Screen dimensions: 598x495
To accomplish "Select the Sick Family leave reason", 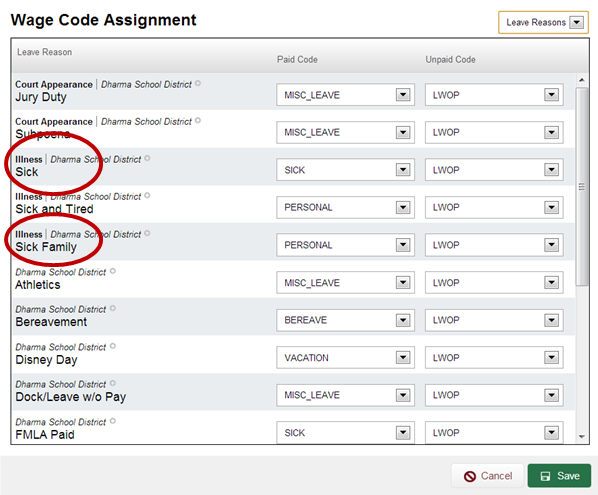I will (x=46, y=247).
